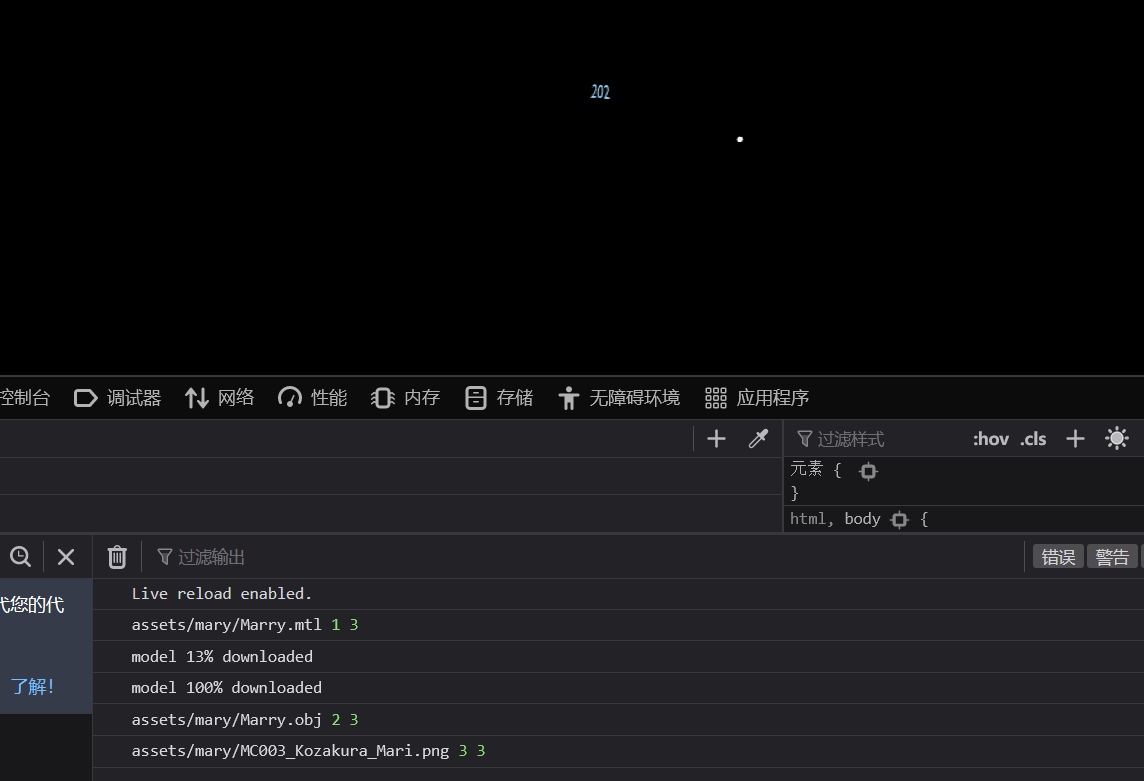Switch to the 网络 (Network) tab

[220, 398]
